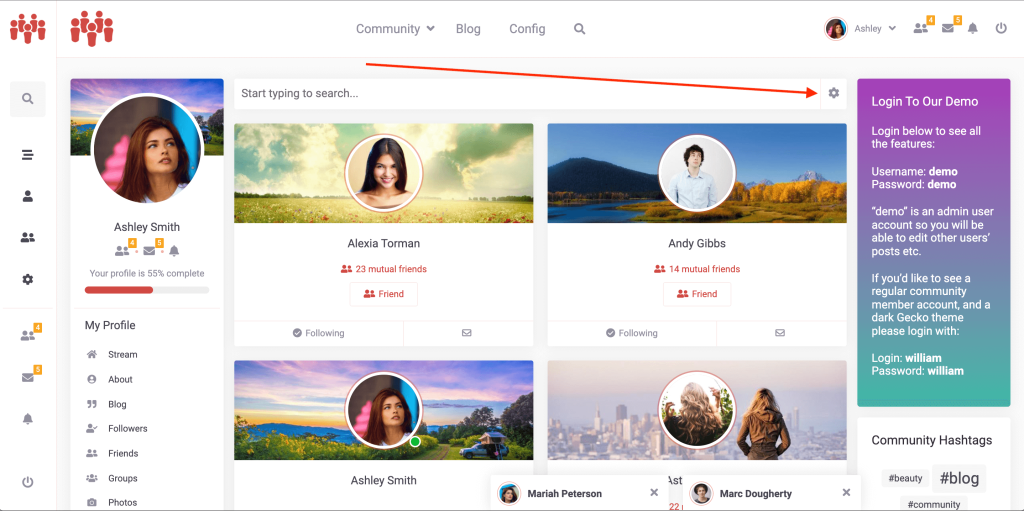1024x511 pixels.
Task: Click the logout power icon in top header
Action: click(1001, 28)
